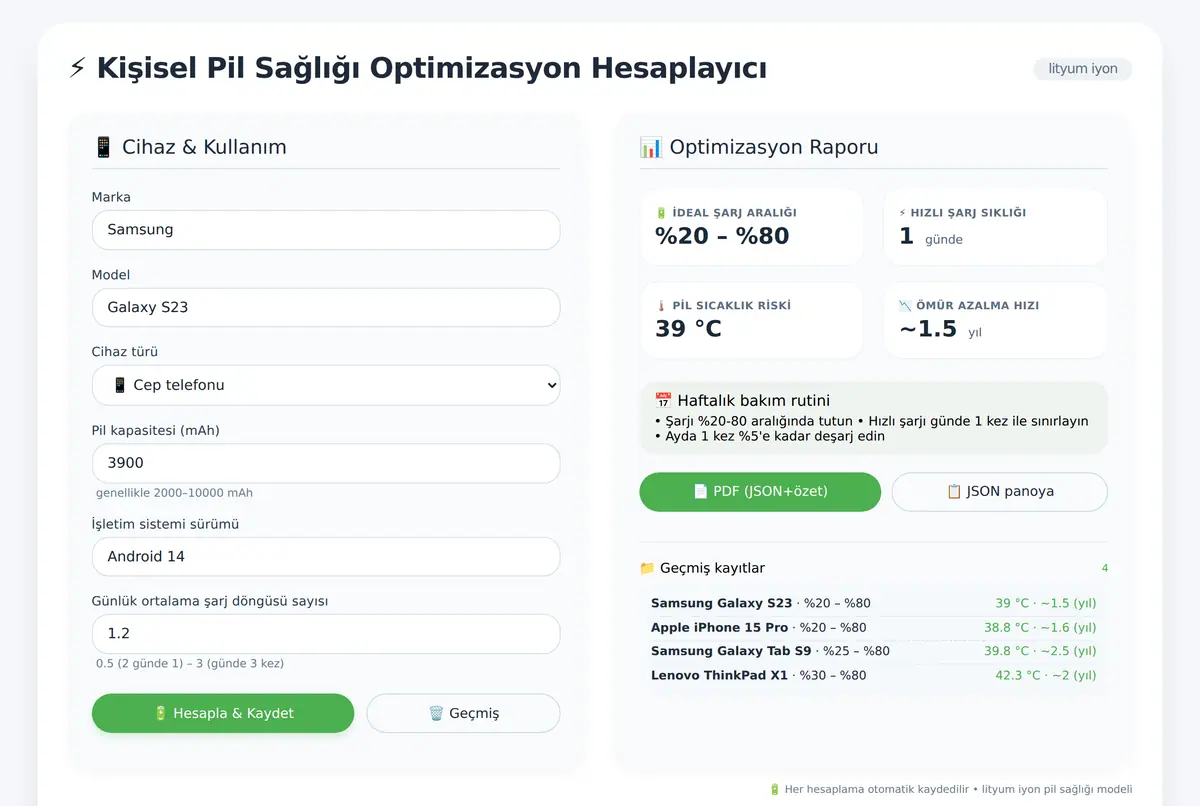
Task: Click the daily charge cycle field showing 1.2
Action: click(x=326, y=634)
